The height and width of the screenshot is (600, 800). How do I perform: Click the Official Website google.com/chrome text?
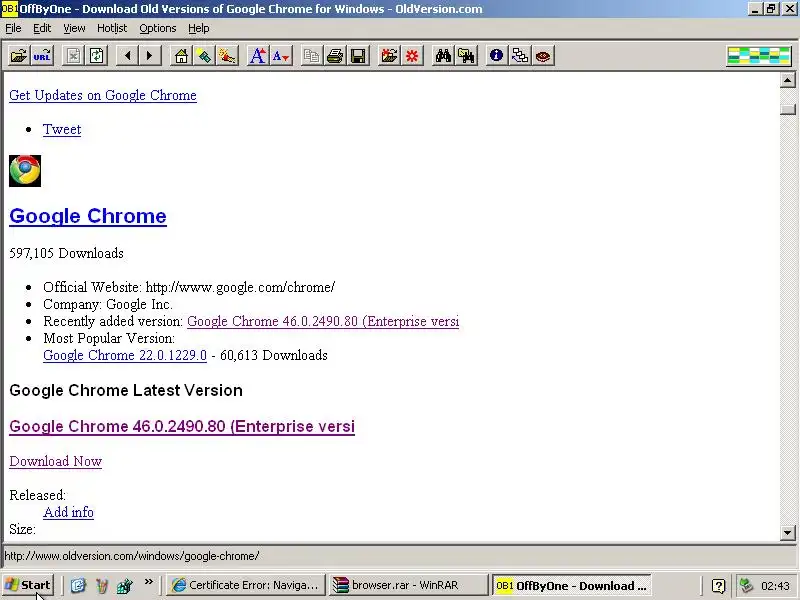coord(189,287)
